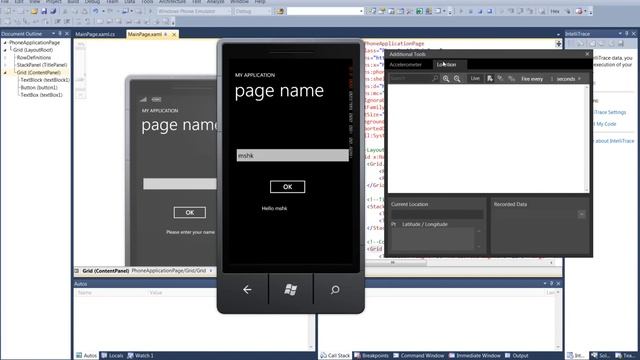Viewport: 640px width, 360px height.
Task: Select Grid (ContentPanel) outline node
Action: (x=38, y=72)
